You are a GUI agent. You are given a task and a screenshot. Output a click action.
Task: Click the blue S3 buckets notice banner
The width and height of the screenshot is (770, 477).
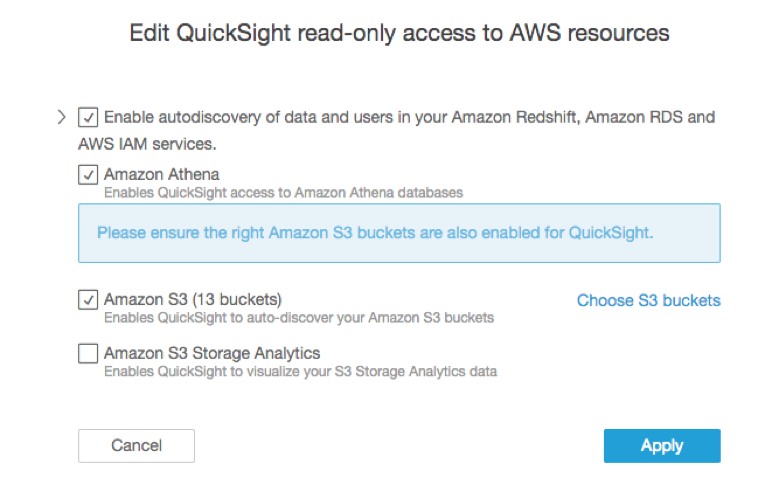click(x=398, y=233)
